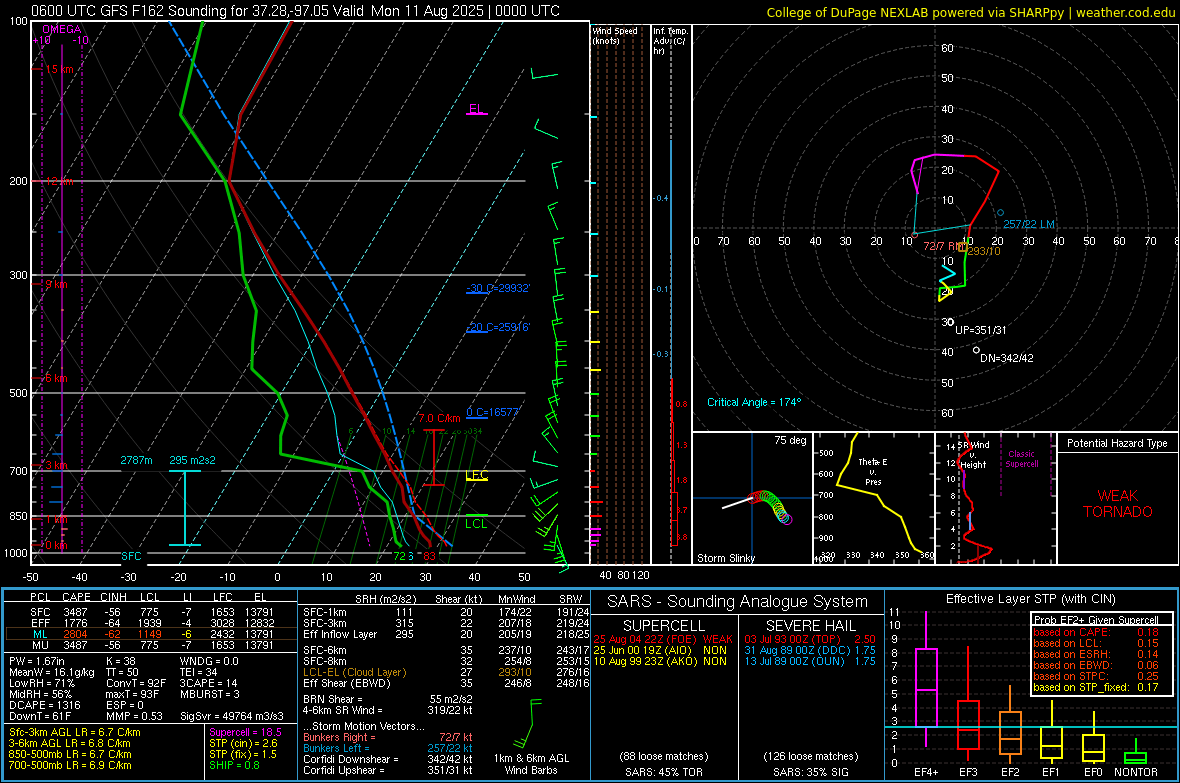This screenshot has width=1180, height=783.
Task: Click the 15 km height marker
Action: click(59, 69)
